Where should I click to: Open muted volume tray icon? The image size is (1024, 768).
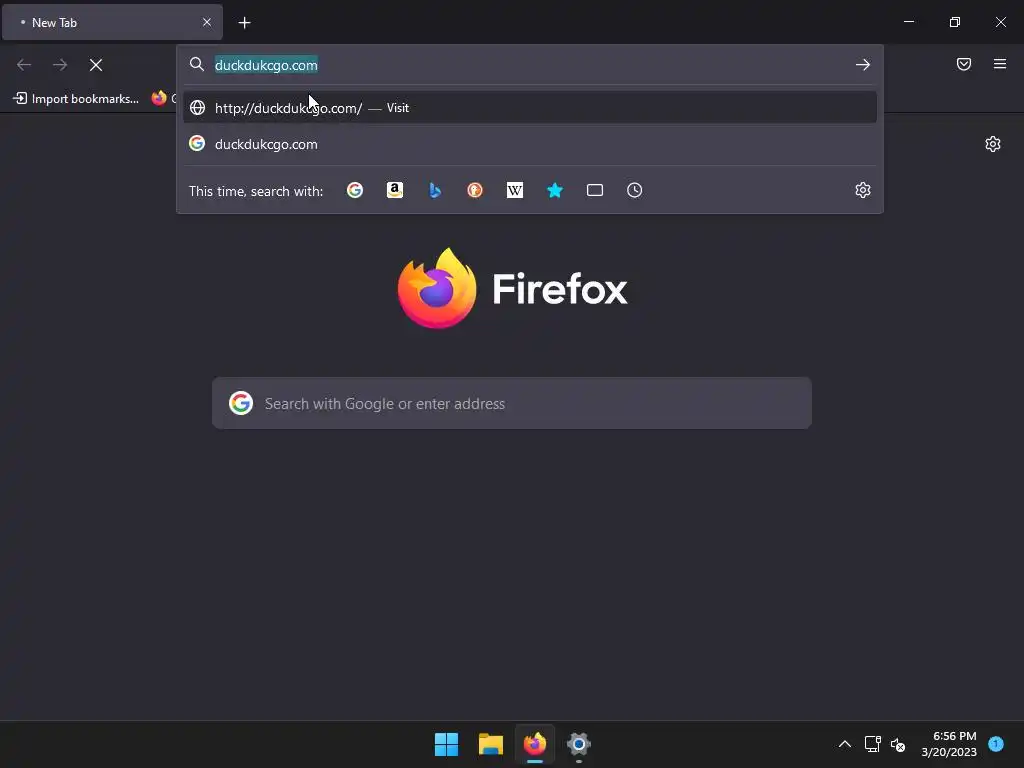click(898, 744)
